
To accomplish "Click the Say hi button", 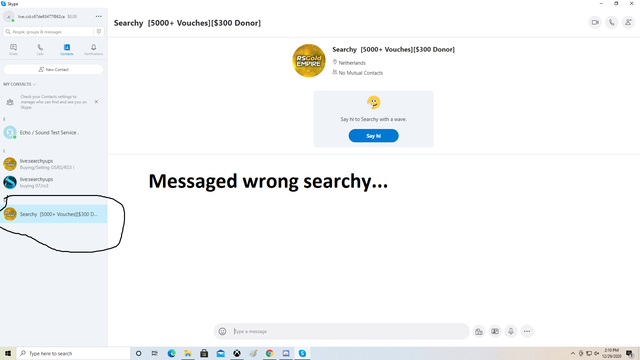I will pos(373,136).
